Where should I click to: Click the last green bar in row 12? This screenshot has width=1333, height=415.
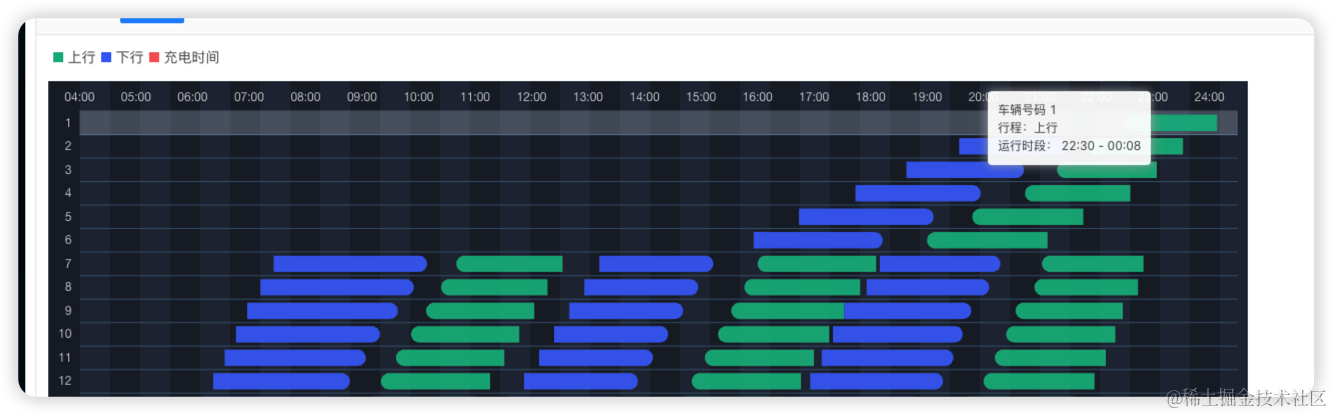(x=1039, y=381)
